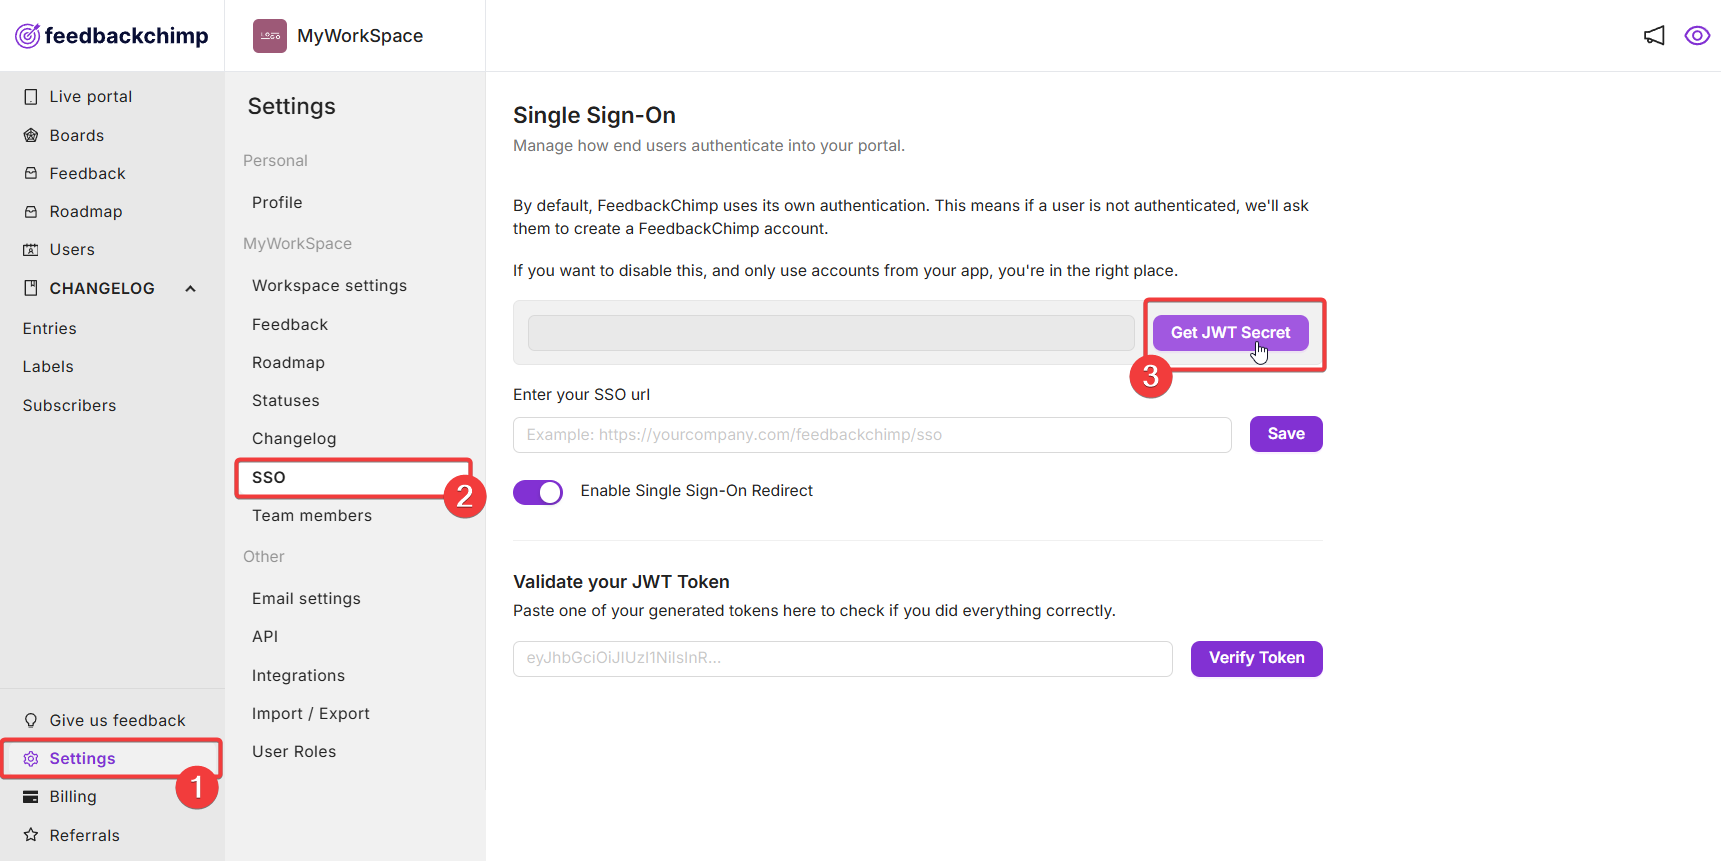The height and width of the screenshot is (861, 1721).
Task: Click the announcements megaphone icon
Action: (1655, 36)
